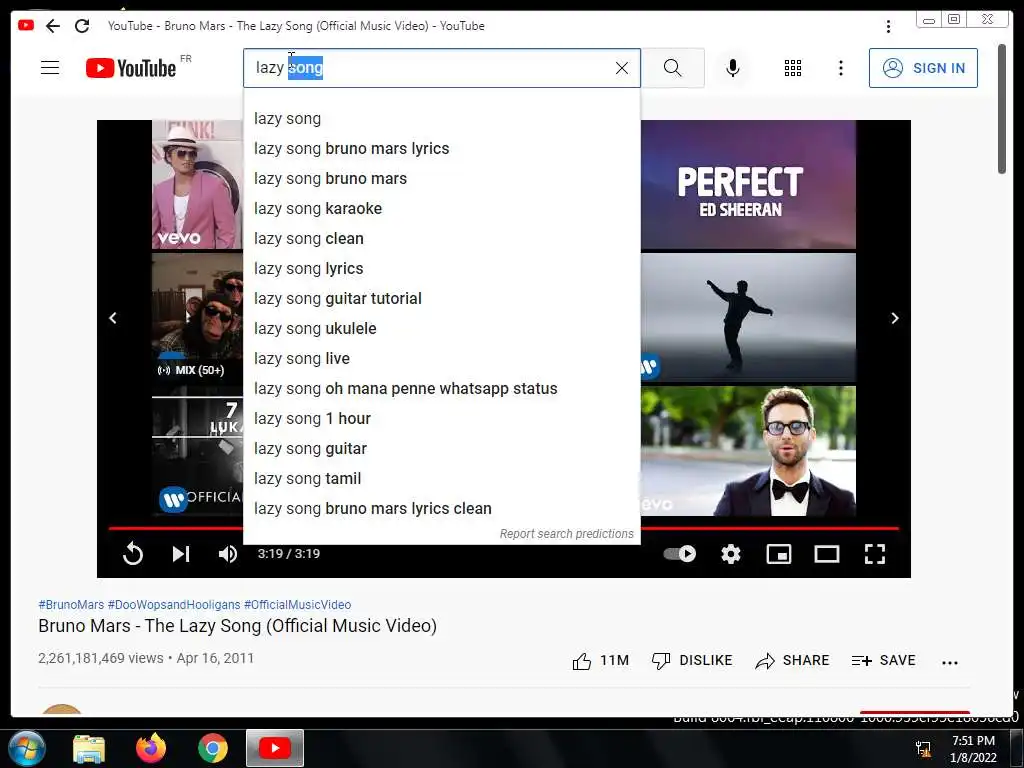1024x768 pixels.
Task: Pick 'lazy song clean' suggestion
Action: pos(441,239)
